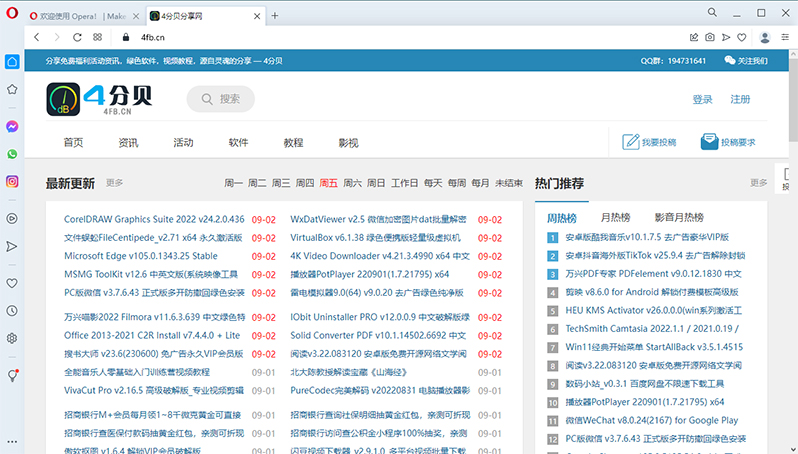Open Easy Setup sliders icon
The height and width of the screenshot is (454, 798).
point(785,37)
